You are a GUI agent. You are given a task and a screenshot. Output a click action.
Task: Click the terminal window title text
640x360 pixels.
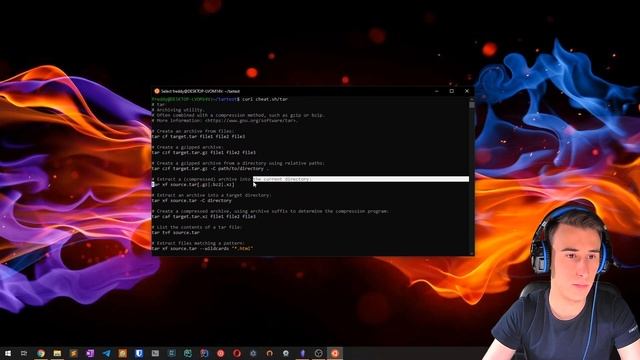point(200,91)
